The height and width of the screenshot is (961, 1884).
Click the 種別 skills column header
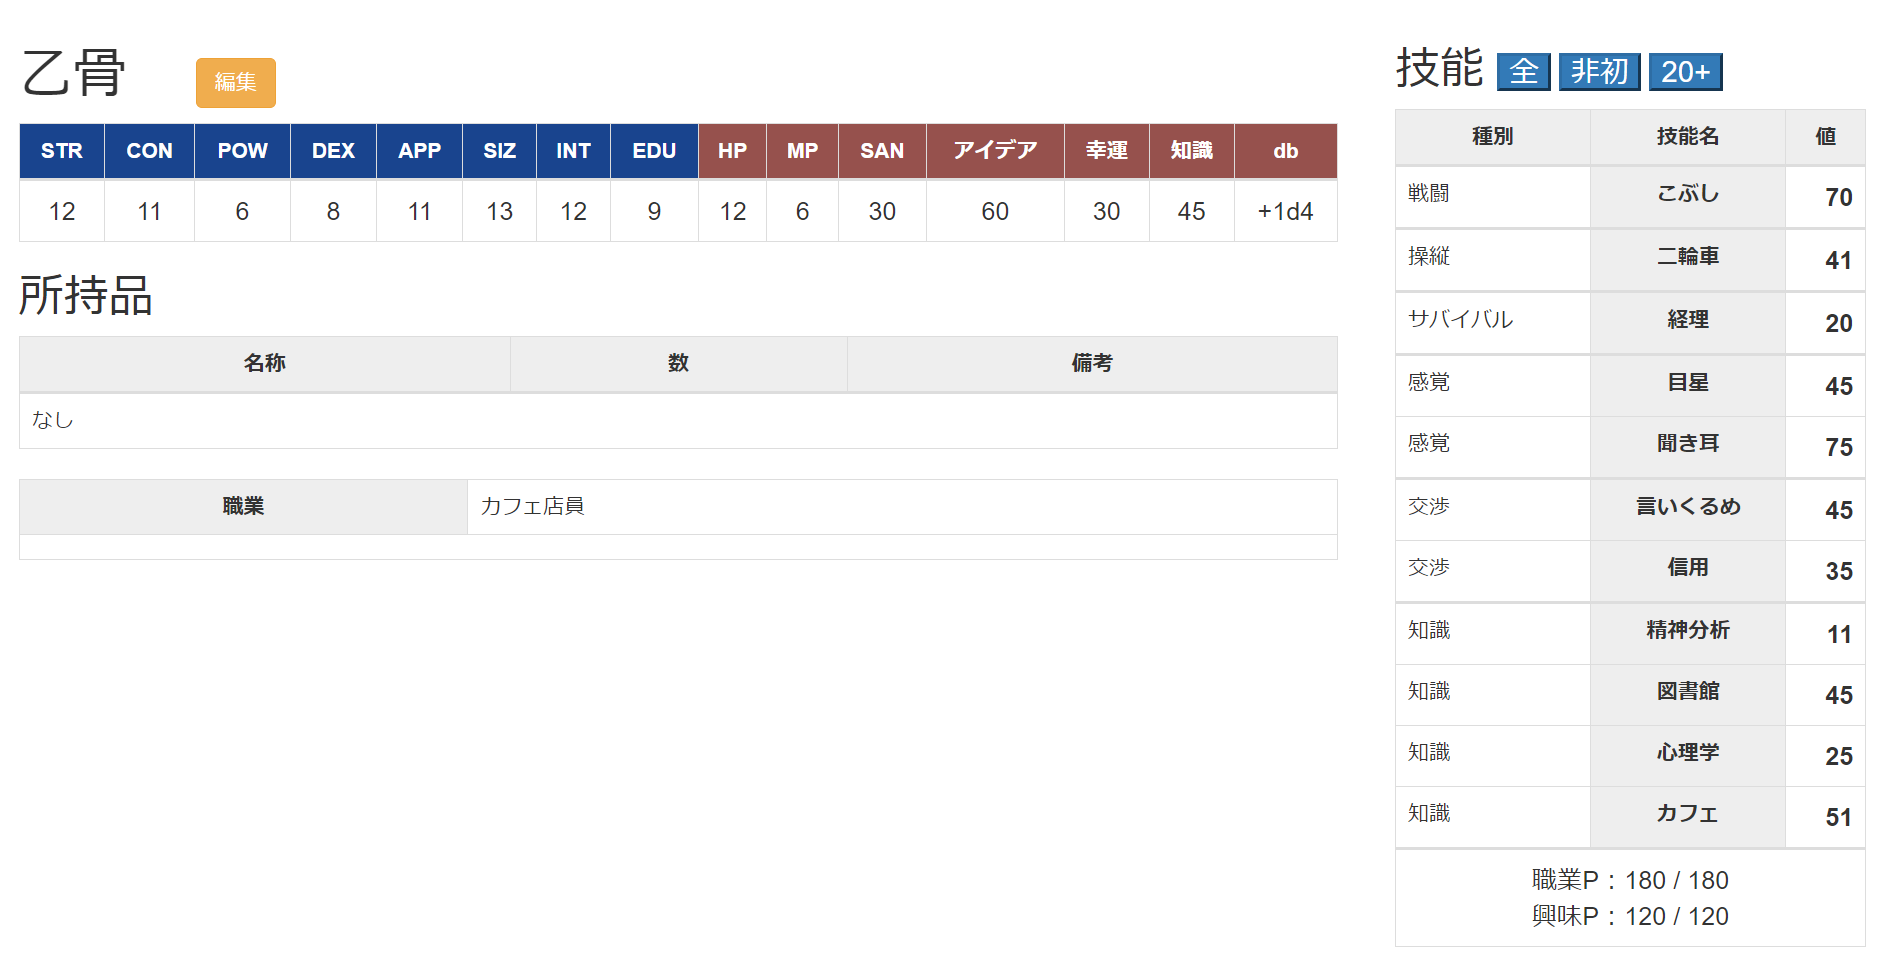pos(1492,137)
